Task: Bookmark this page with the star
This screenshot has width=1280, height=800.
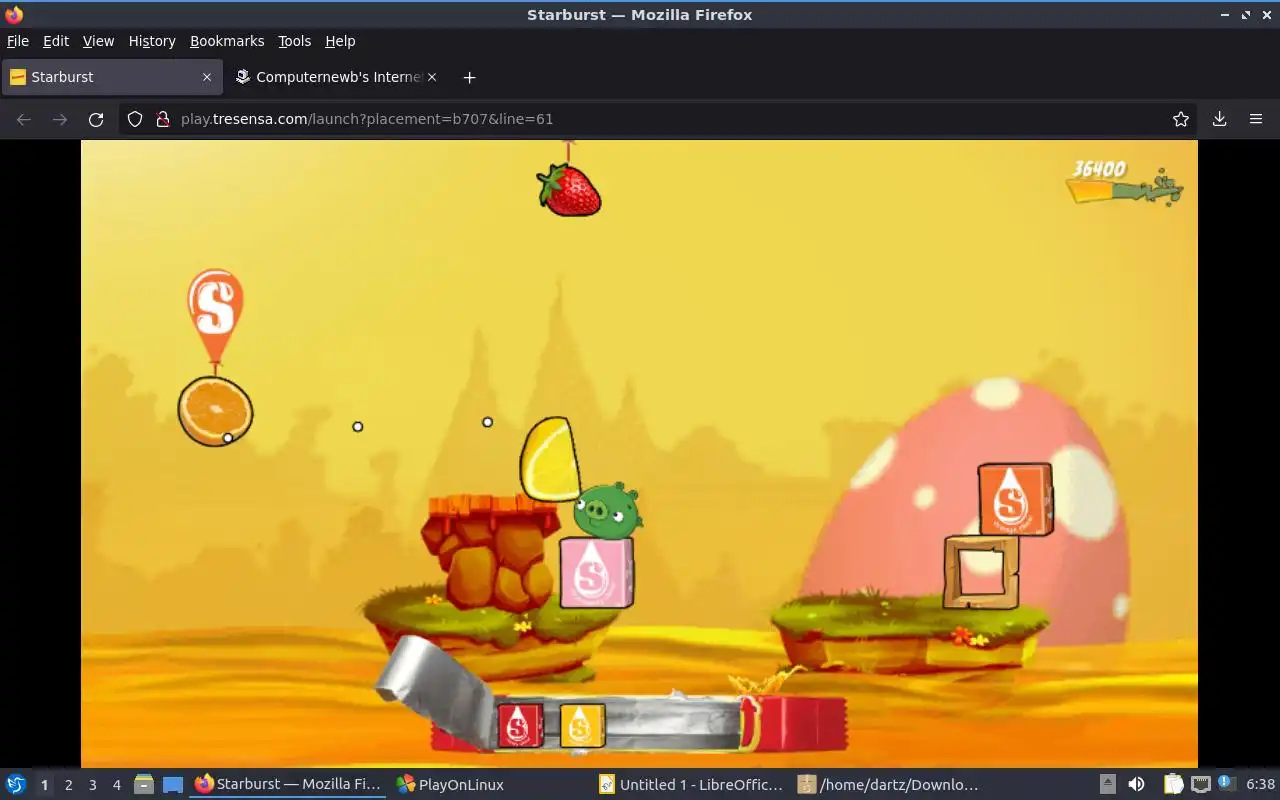Action: point(1181,119)
